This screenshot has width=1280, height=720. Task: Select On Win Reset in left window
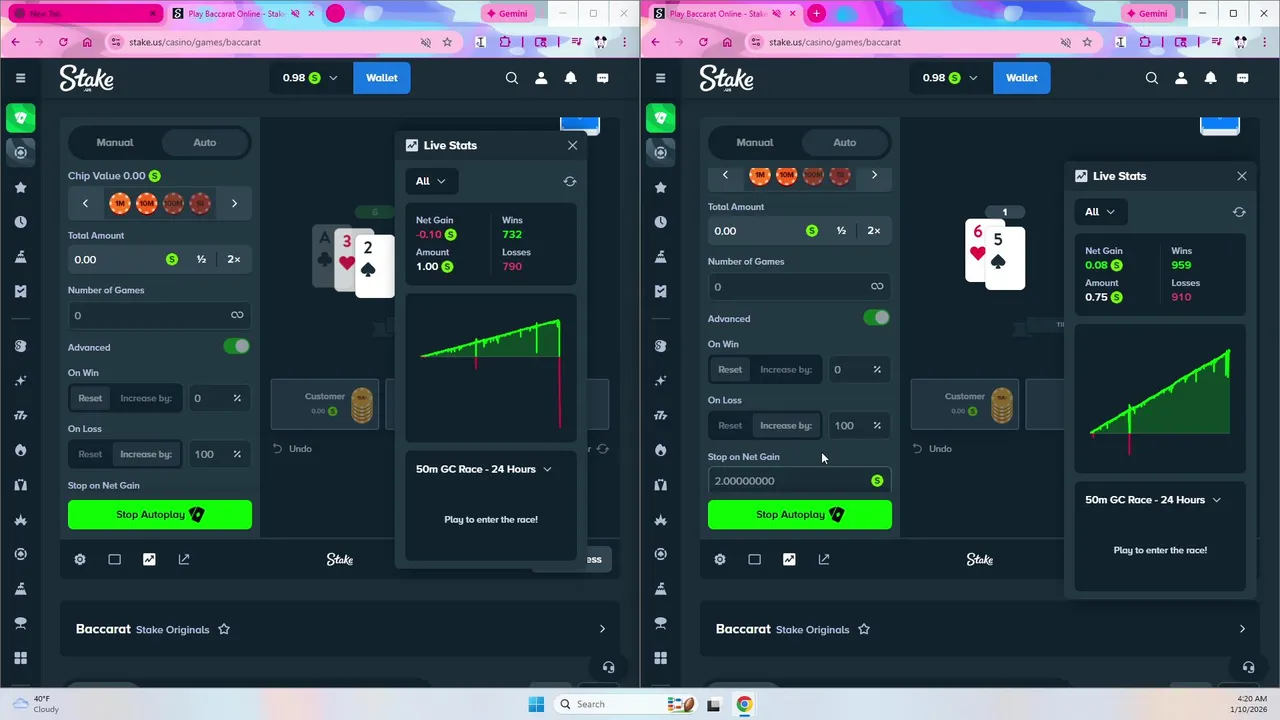click(x=90, y=398)
